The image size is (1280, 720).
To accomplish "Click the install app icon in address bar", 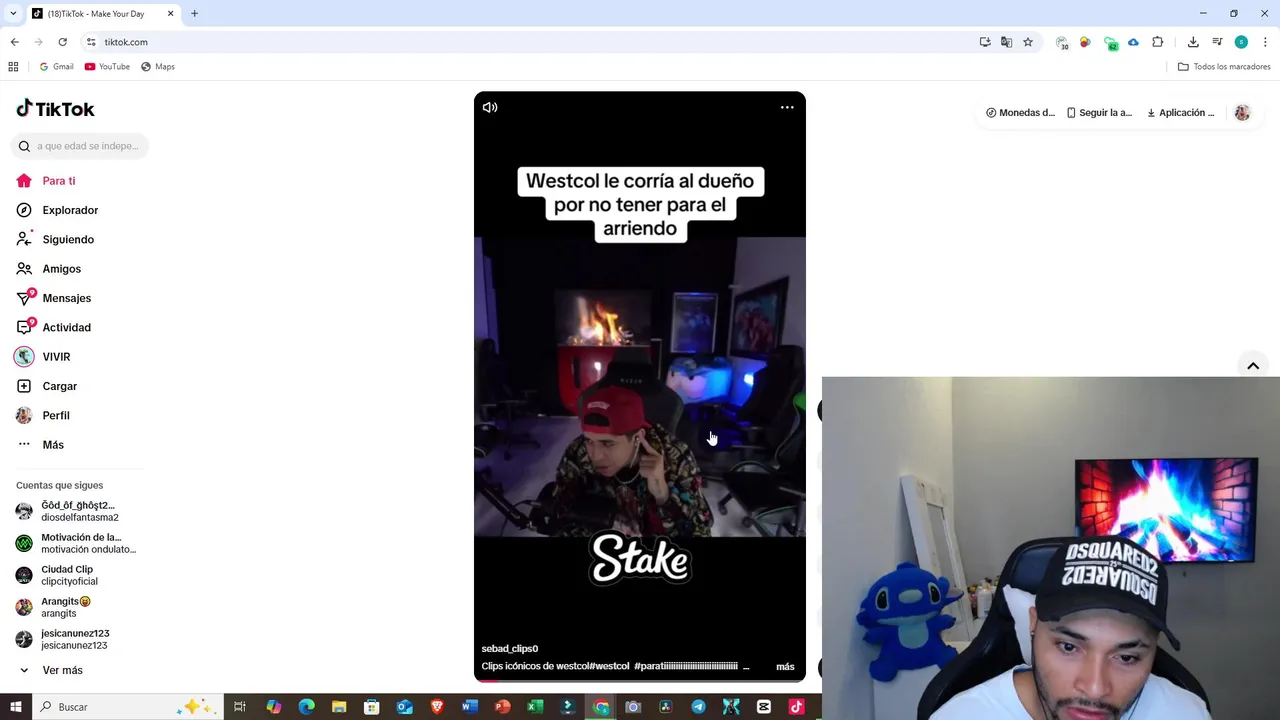I will point(985,42).
